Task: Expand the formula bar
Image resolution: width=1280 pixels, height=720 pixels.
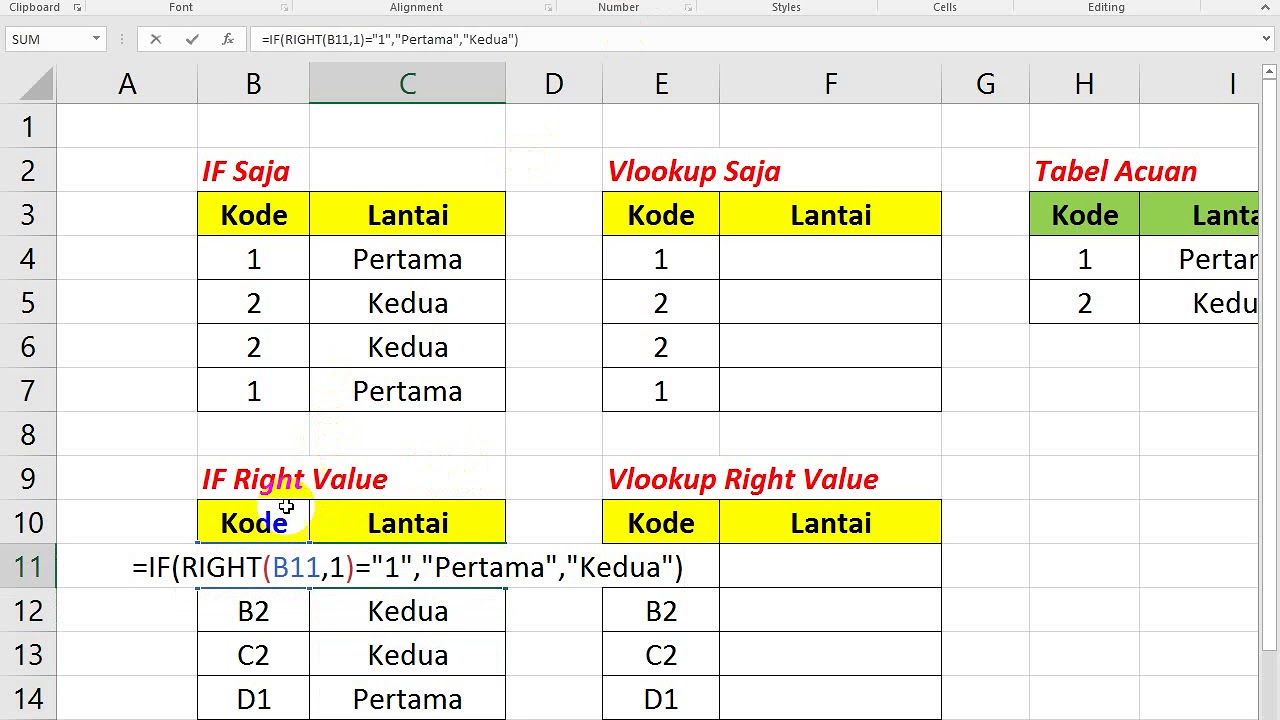Action: coord(1267,39)
